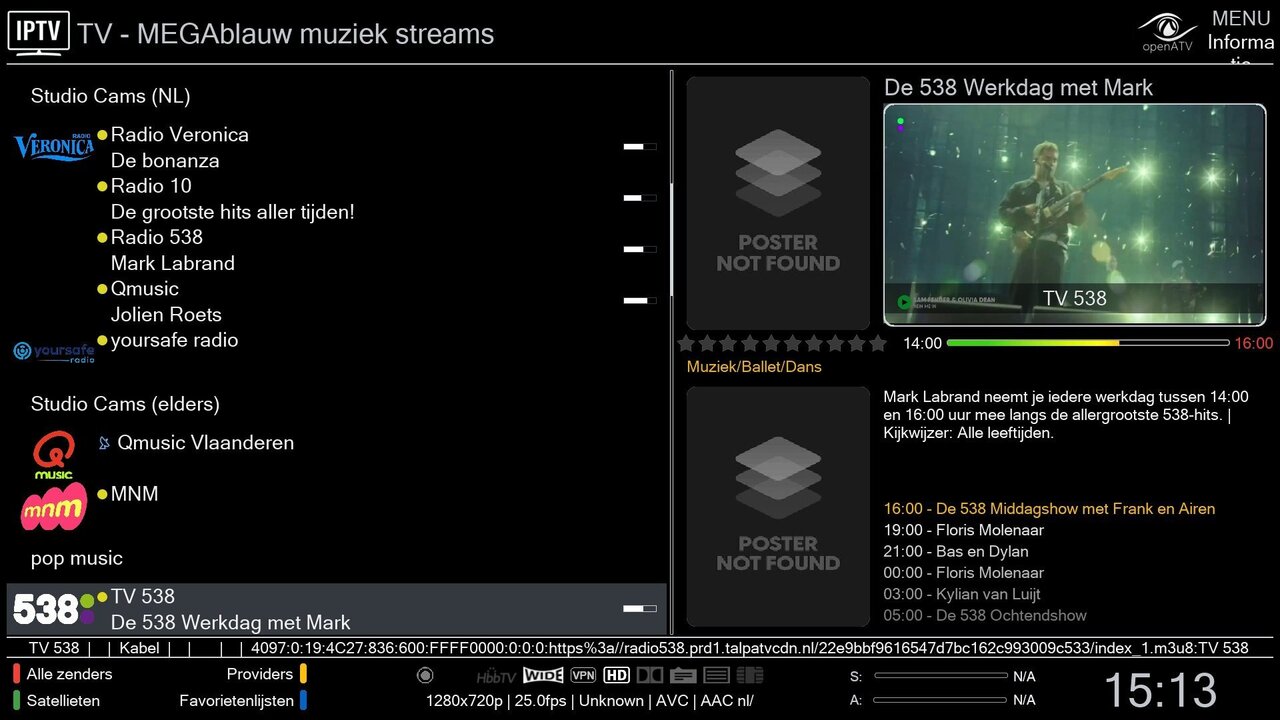The width and height of the screenshot is (1280, 720).
Task: Click the Dolby Digital audio icon
Action: (x=649, y=675)
